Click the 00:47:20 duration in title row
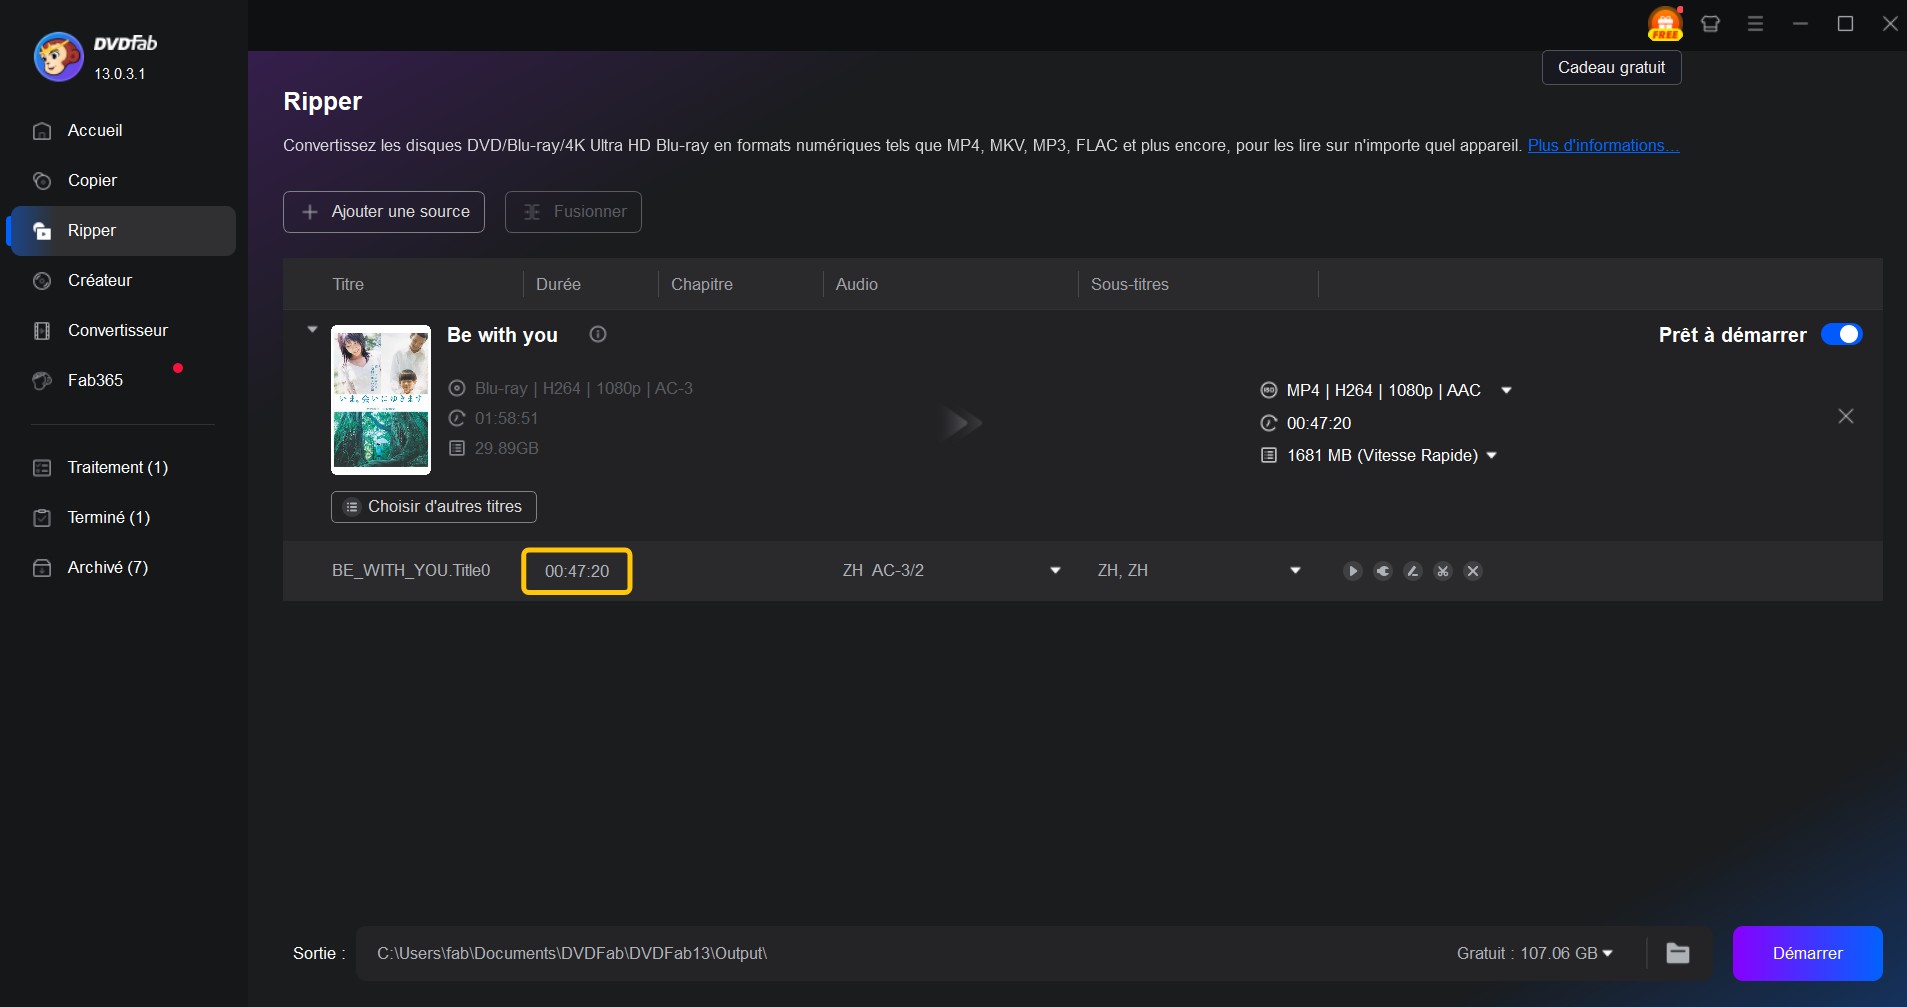The height and width of the screenshot is (1007, 1907). pos(577,571)
